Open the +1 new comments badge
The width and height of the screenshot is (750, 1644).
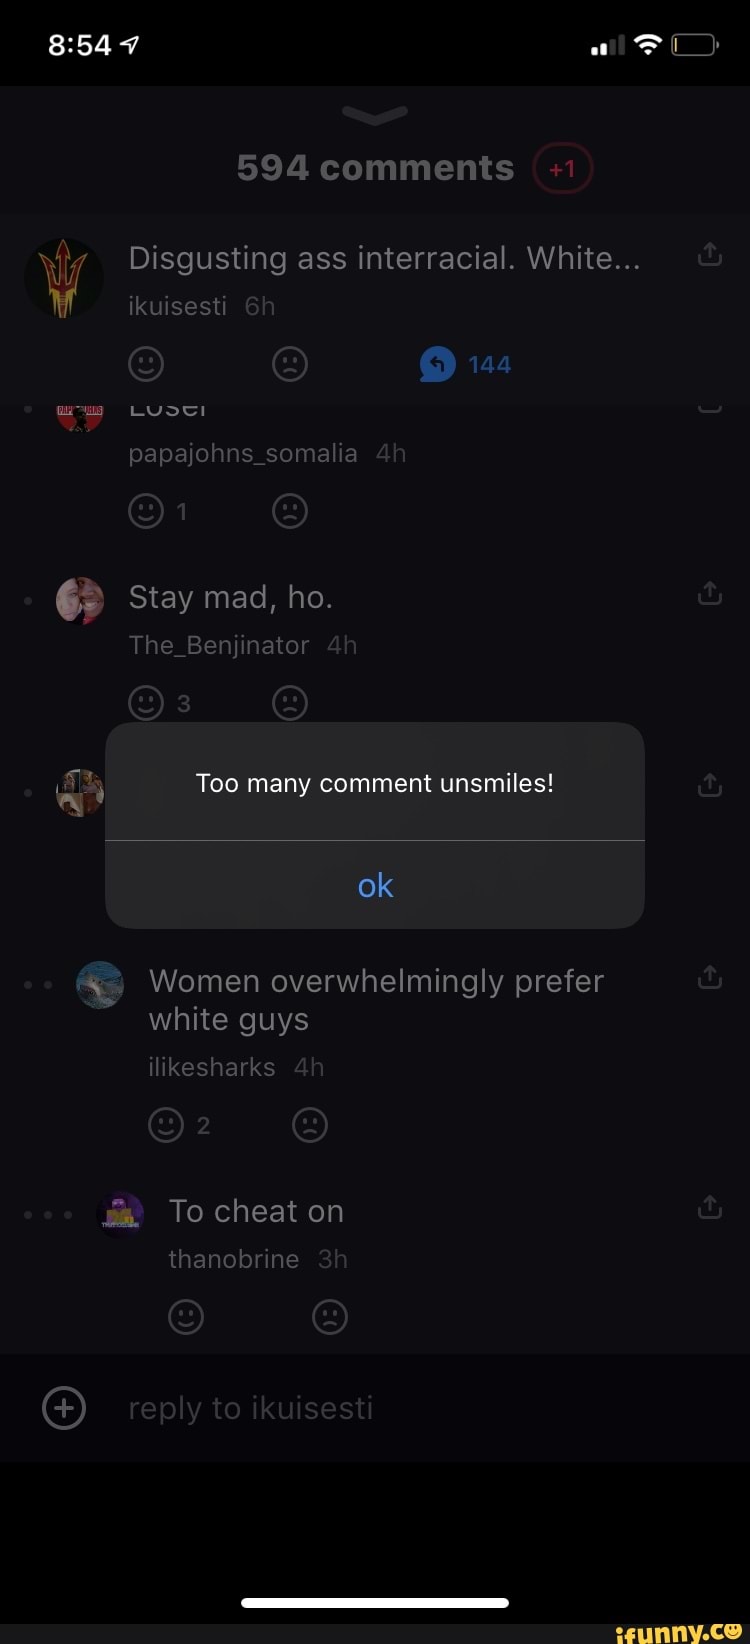pos(563,168)
